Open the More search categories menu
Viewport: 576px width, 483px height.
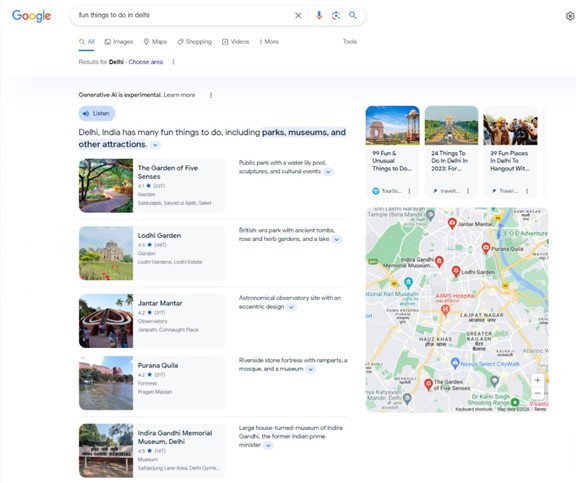coord(269,42)
